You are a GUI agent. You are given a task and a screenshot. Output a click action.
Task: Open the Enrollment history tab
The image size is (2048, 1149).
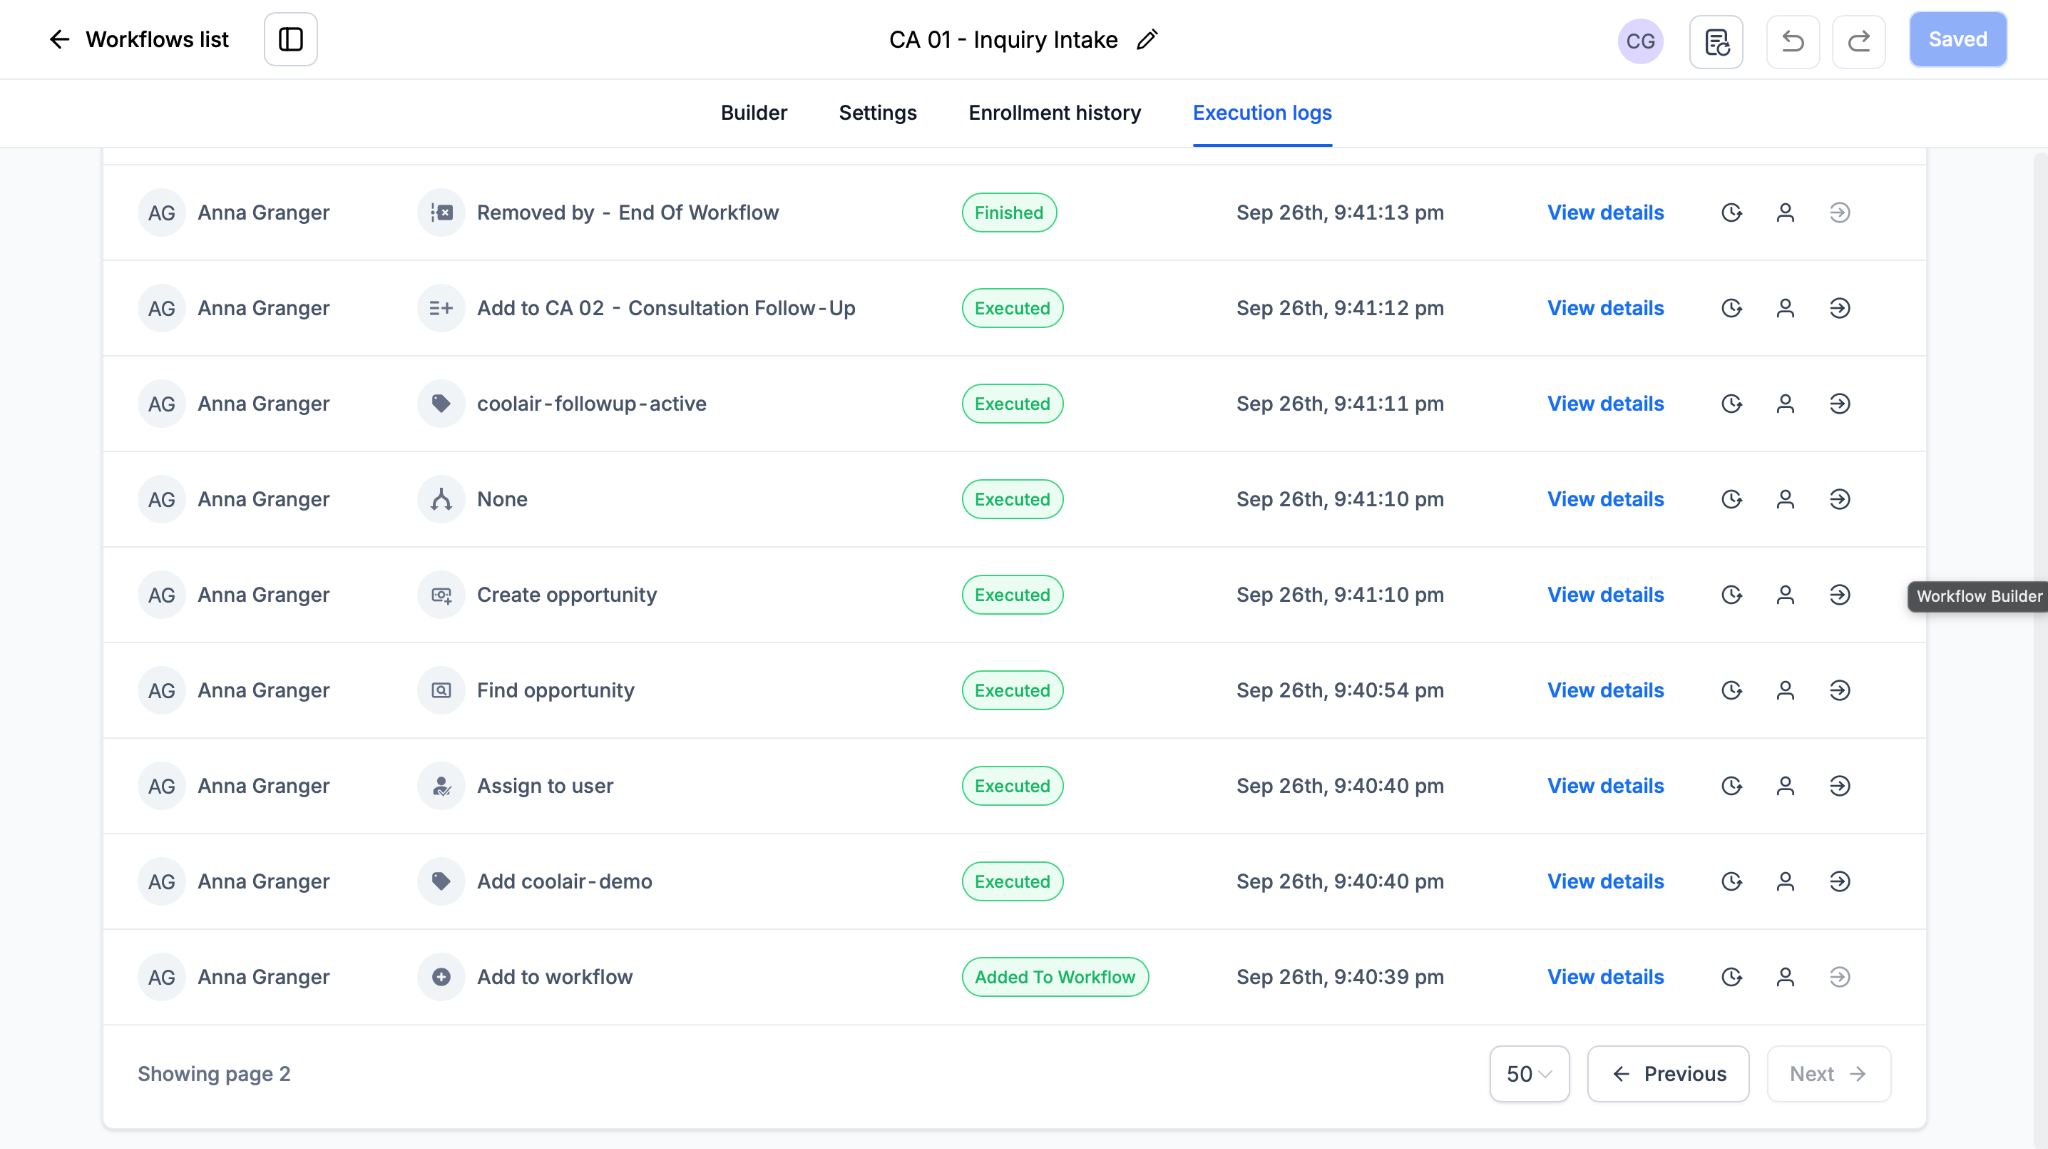1055,113
